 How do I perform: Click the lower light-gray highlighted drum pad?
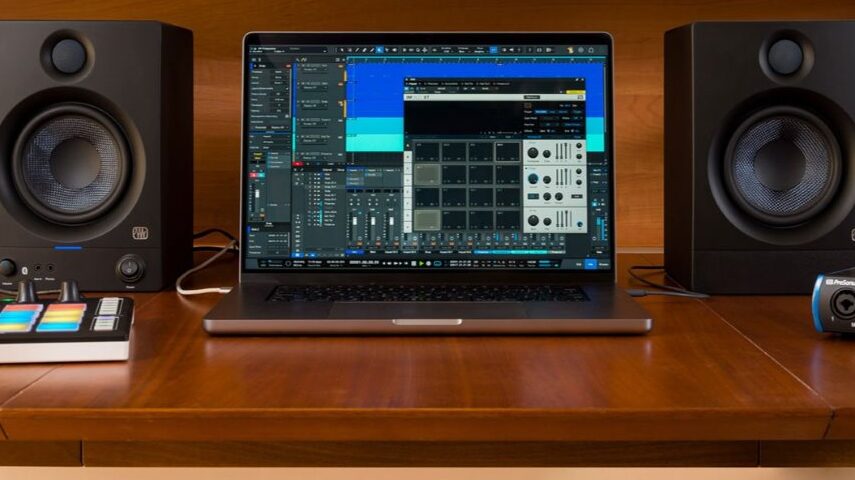[427, 220]
